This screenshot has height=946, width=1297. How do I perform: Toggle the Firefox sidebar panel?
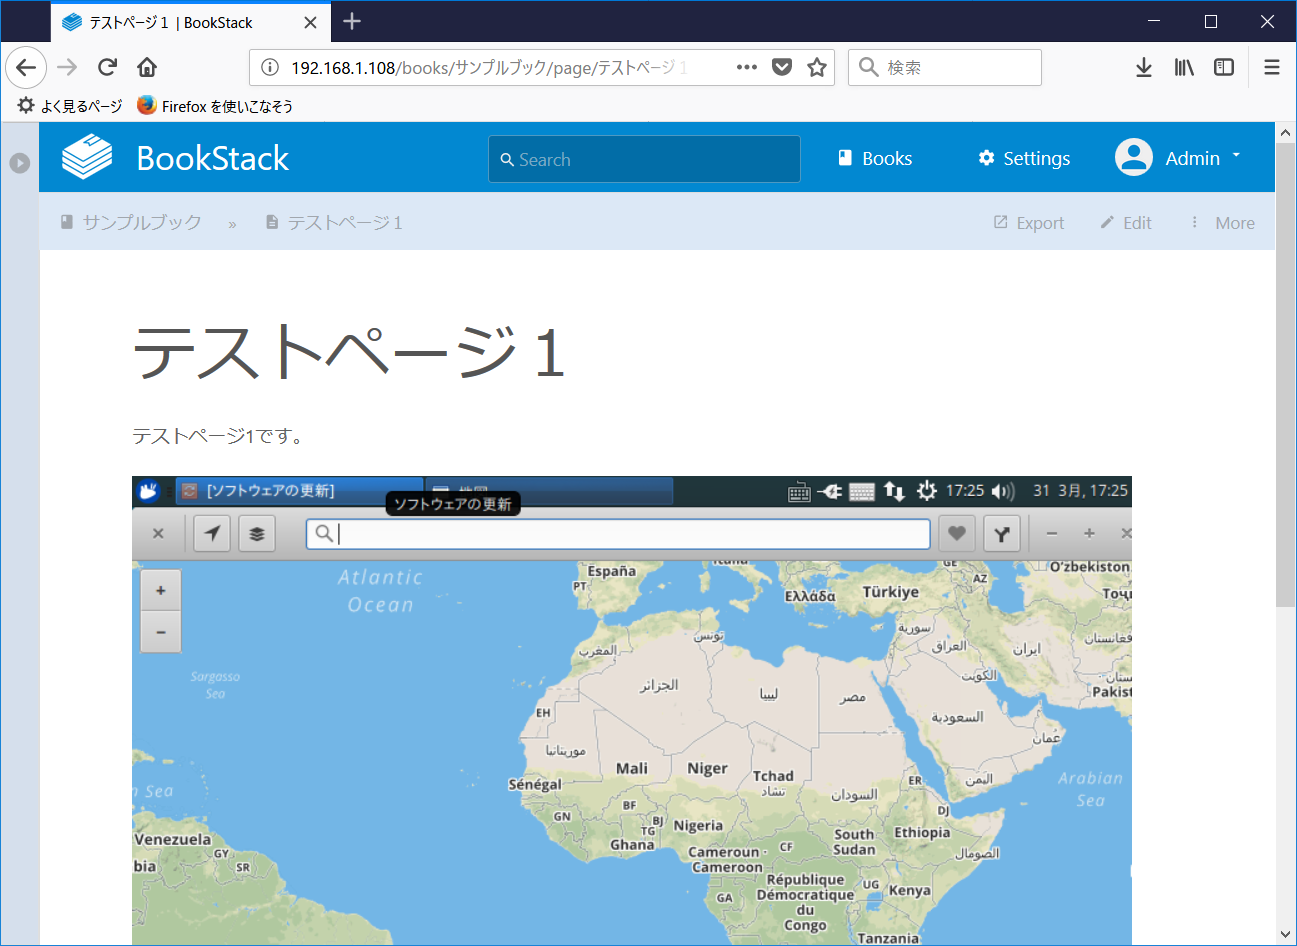coord(1223,67)
